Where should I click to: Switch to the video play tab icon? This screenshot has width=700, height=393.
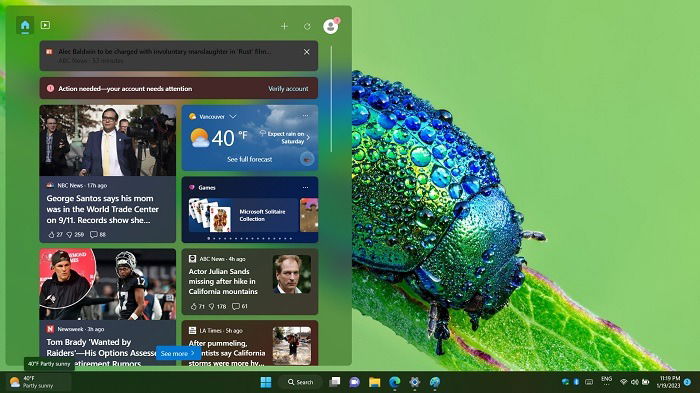point(45,25)
